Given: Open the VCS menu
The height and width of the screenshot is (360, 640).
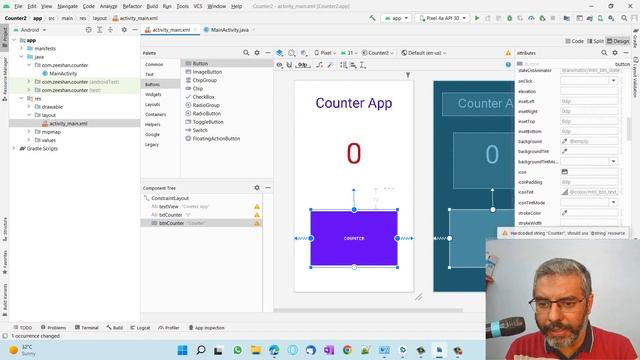Looking at the screenshot, I should 198,6.
